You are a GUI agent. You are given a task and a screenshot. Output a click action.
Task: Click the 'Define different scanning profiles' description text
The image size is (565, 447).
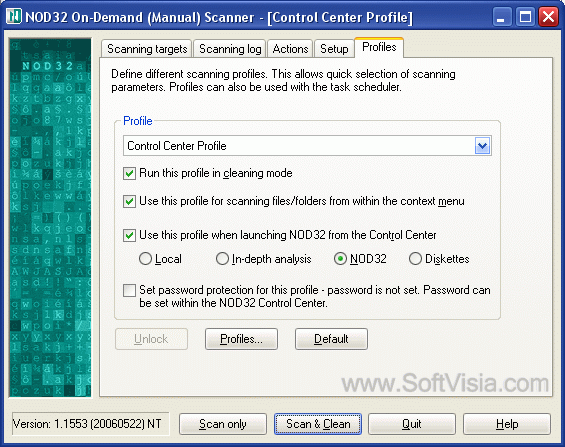pos(283,80)
